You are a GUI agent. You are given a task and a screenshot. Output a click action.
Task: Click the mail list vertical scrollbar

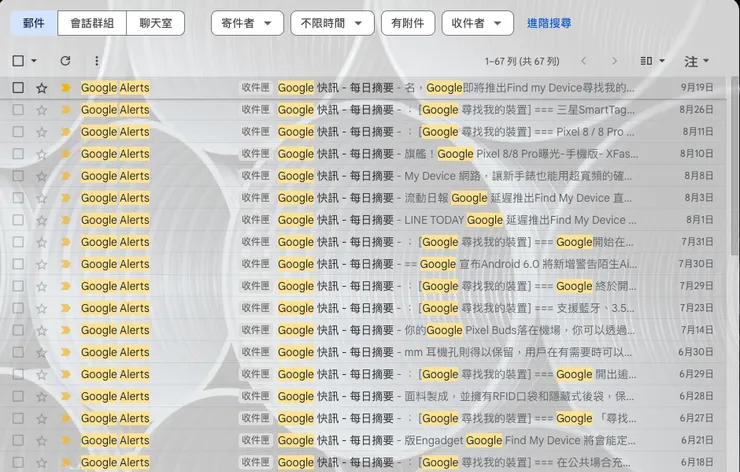point(734,165)
